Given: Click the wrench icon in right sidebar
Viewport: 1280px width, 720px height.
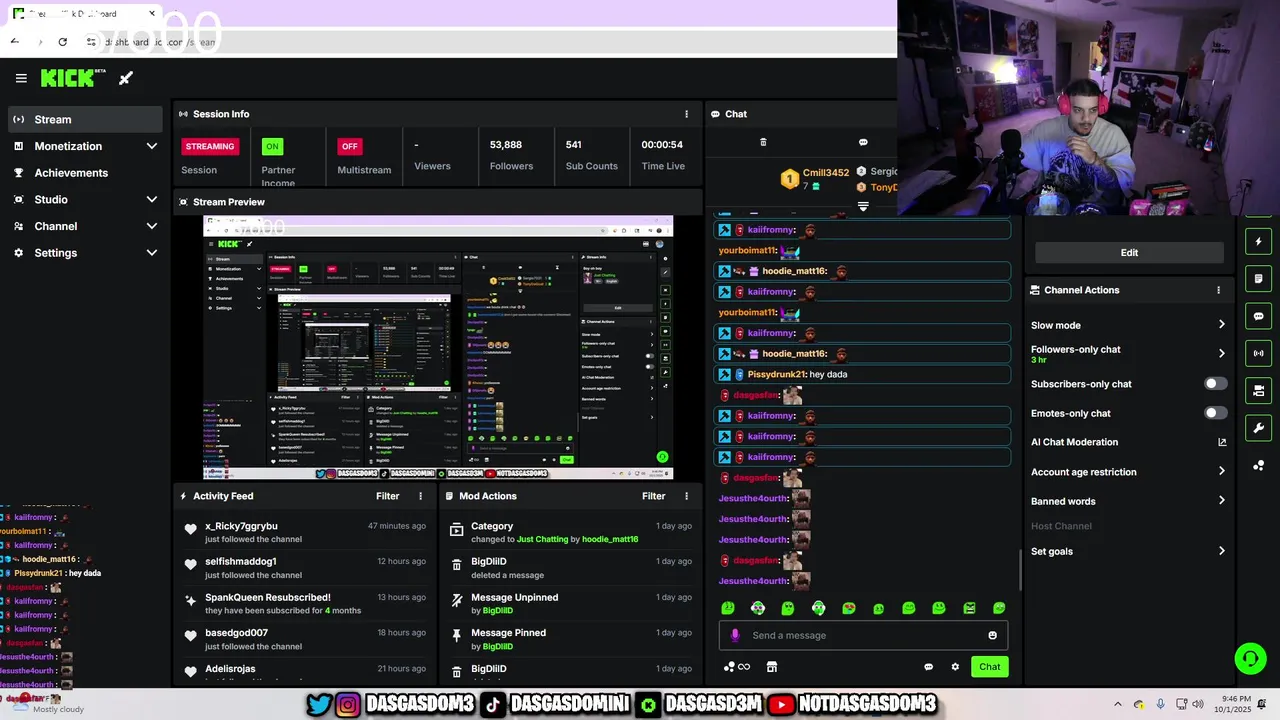Looking at the screenshot, I should coord(1259,428).
